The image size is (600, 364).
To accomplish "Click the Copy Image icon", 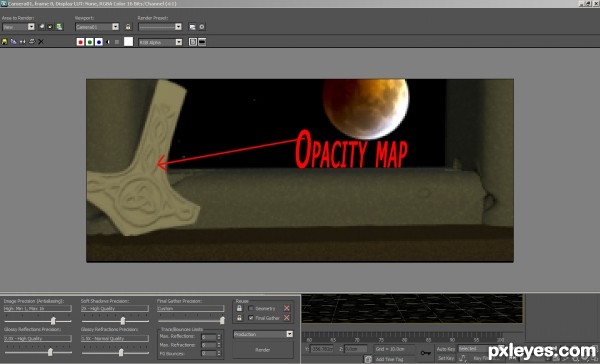I will pos(13,42).
